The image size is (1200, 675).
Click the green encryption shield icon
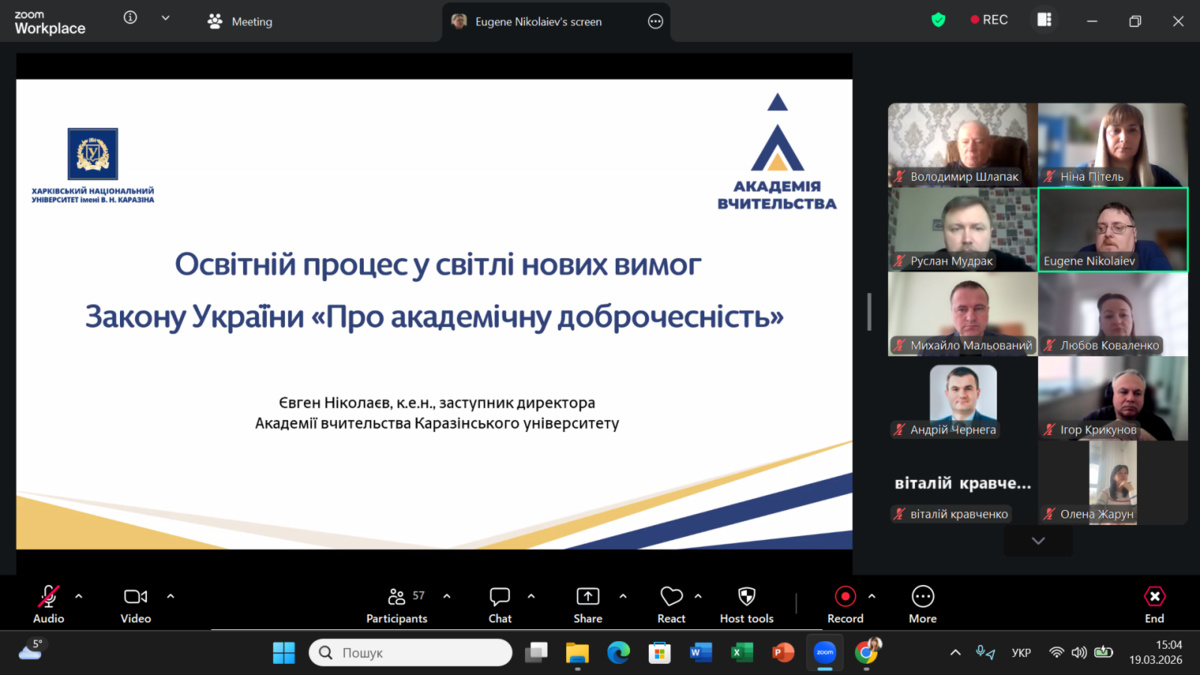pos(938,20)
